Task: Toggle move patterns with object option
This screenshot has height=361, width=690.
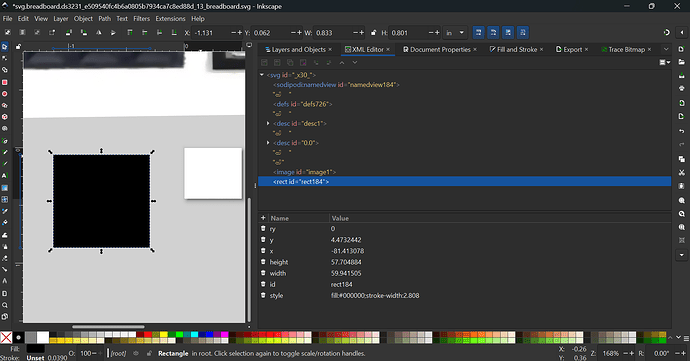Action: click(523, 33)
